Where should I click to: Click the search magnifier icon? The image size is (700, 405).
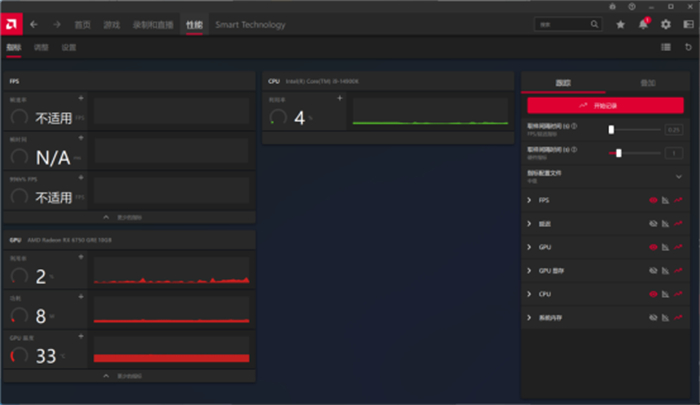(x=594, y=24)
